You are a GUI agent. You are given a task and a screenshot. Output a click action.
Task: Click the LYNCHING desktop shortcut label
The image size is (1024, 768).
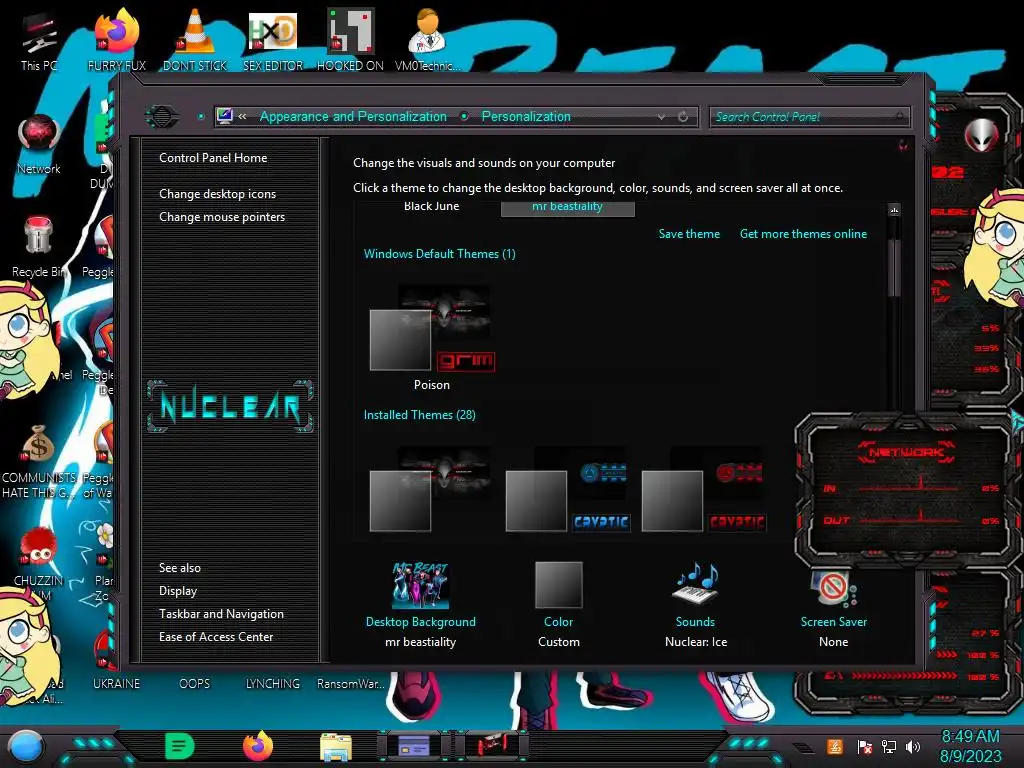pyautogui.click(x=272, y=684)
